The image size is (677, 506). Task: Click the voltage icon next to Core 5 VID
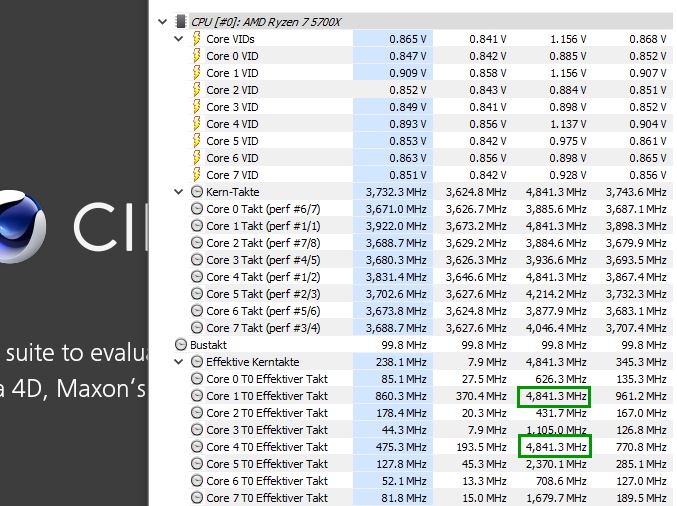pos(196,141)
